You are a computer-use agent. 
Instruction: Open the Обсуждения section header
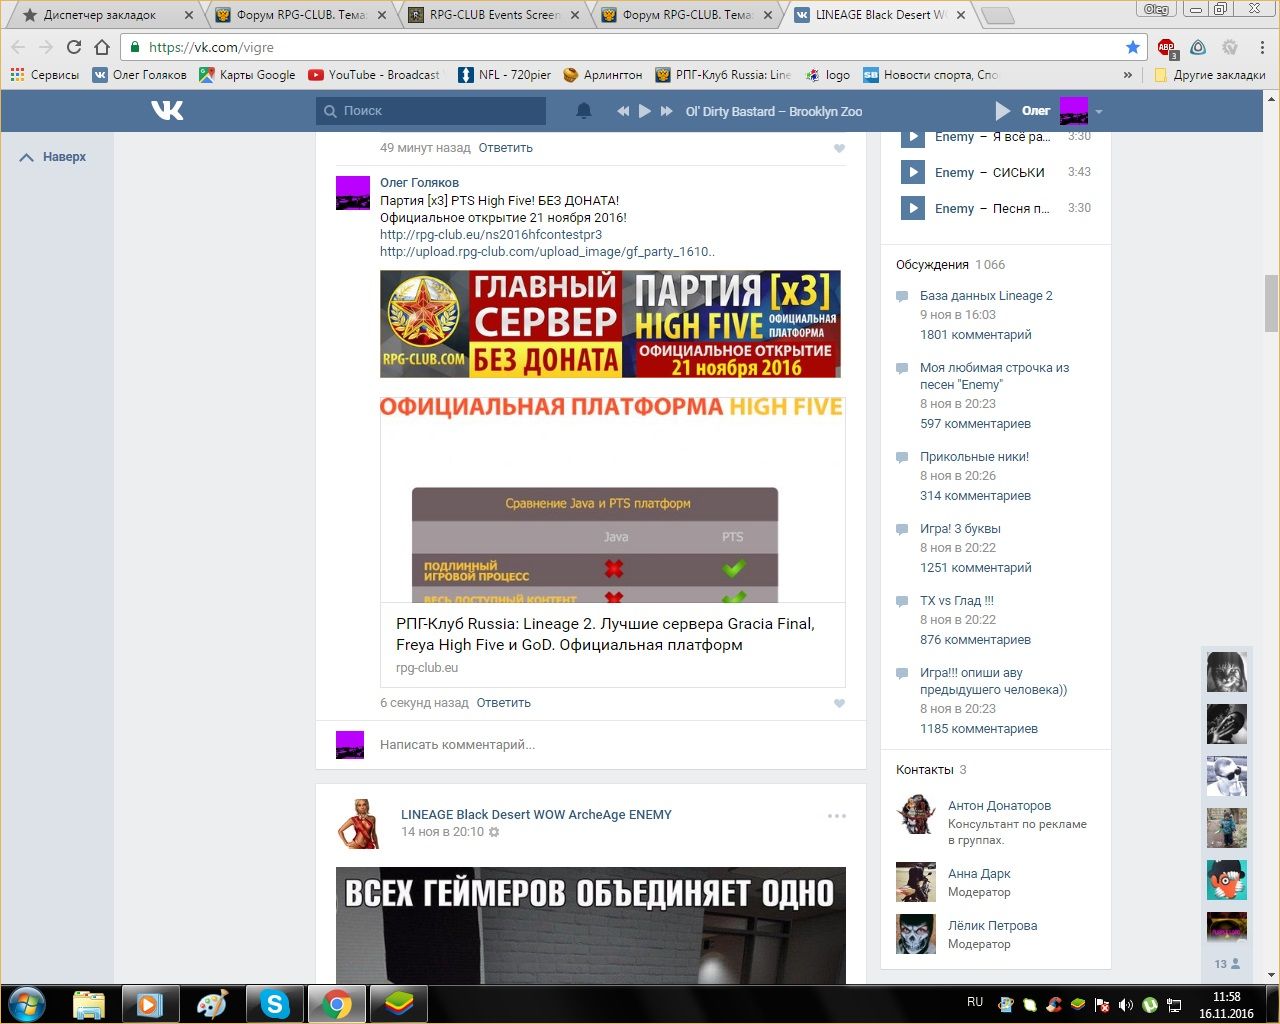pyautogui.click(x=932, y=265)
